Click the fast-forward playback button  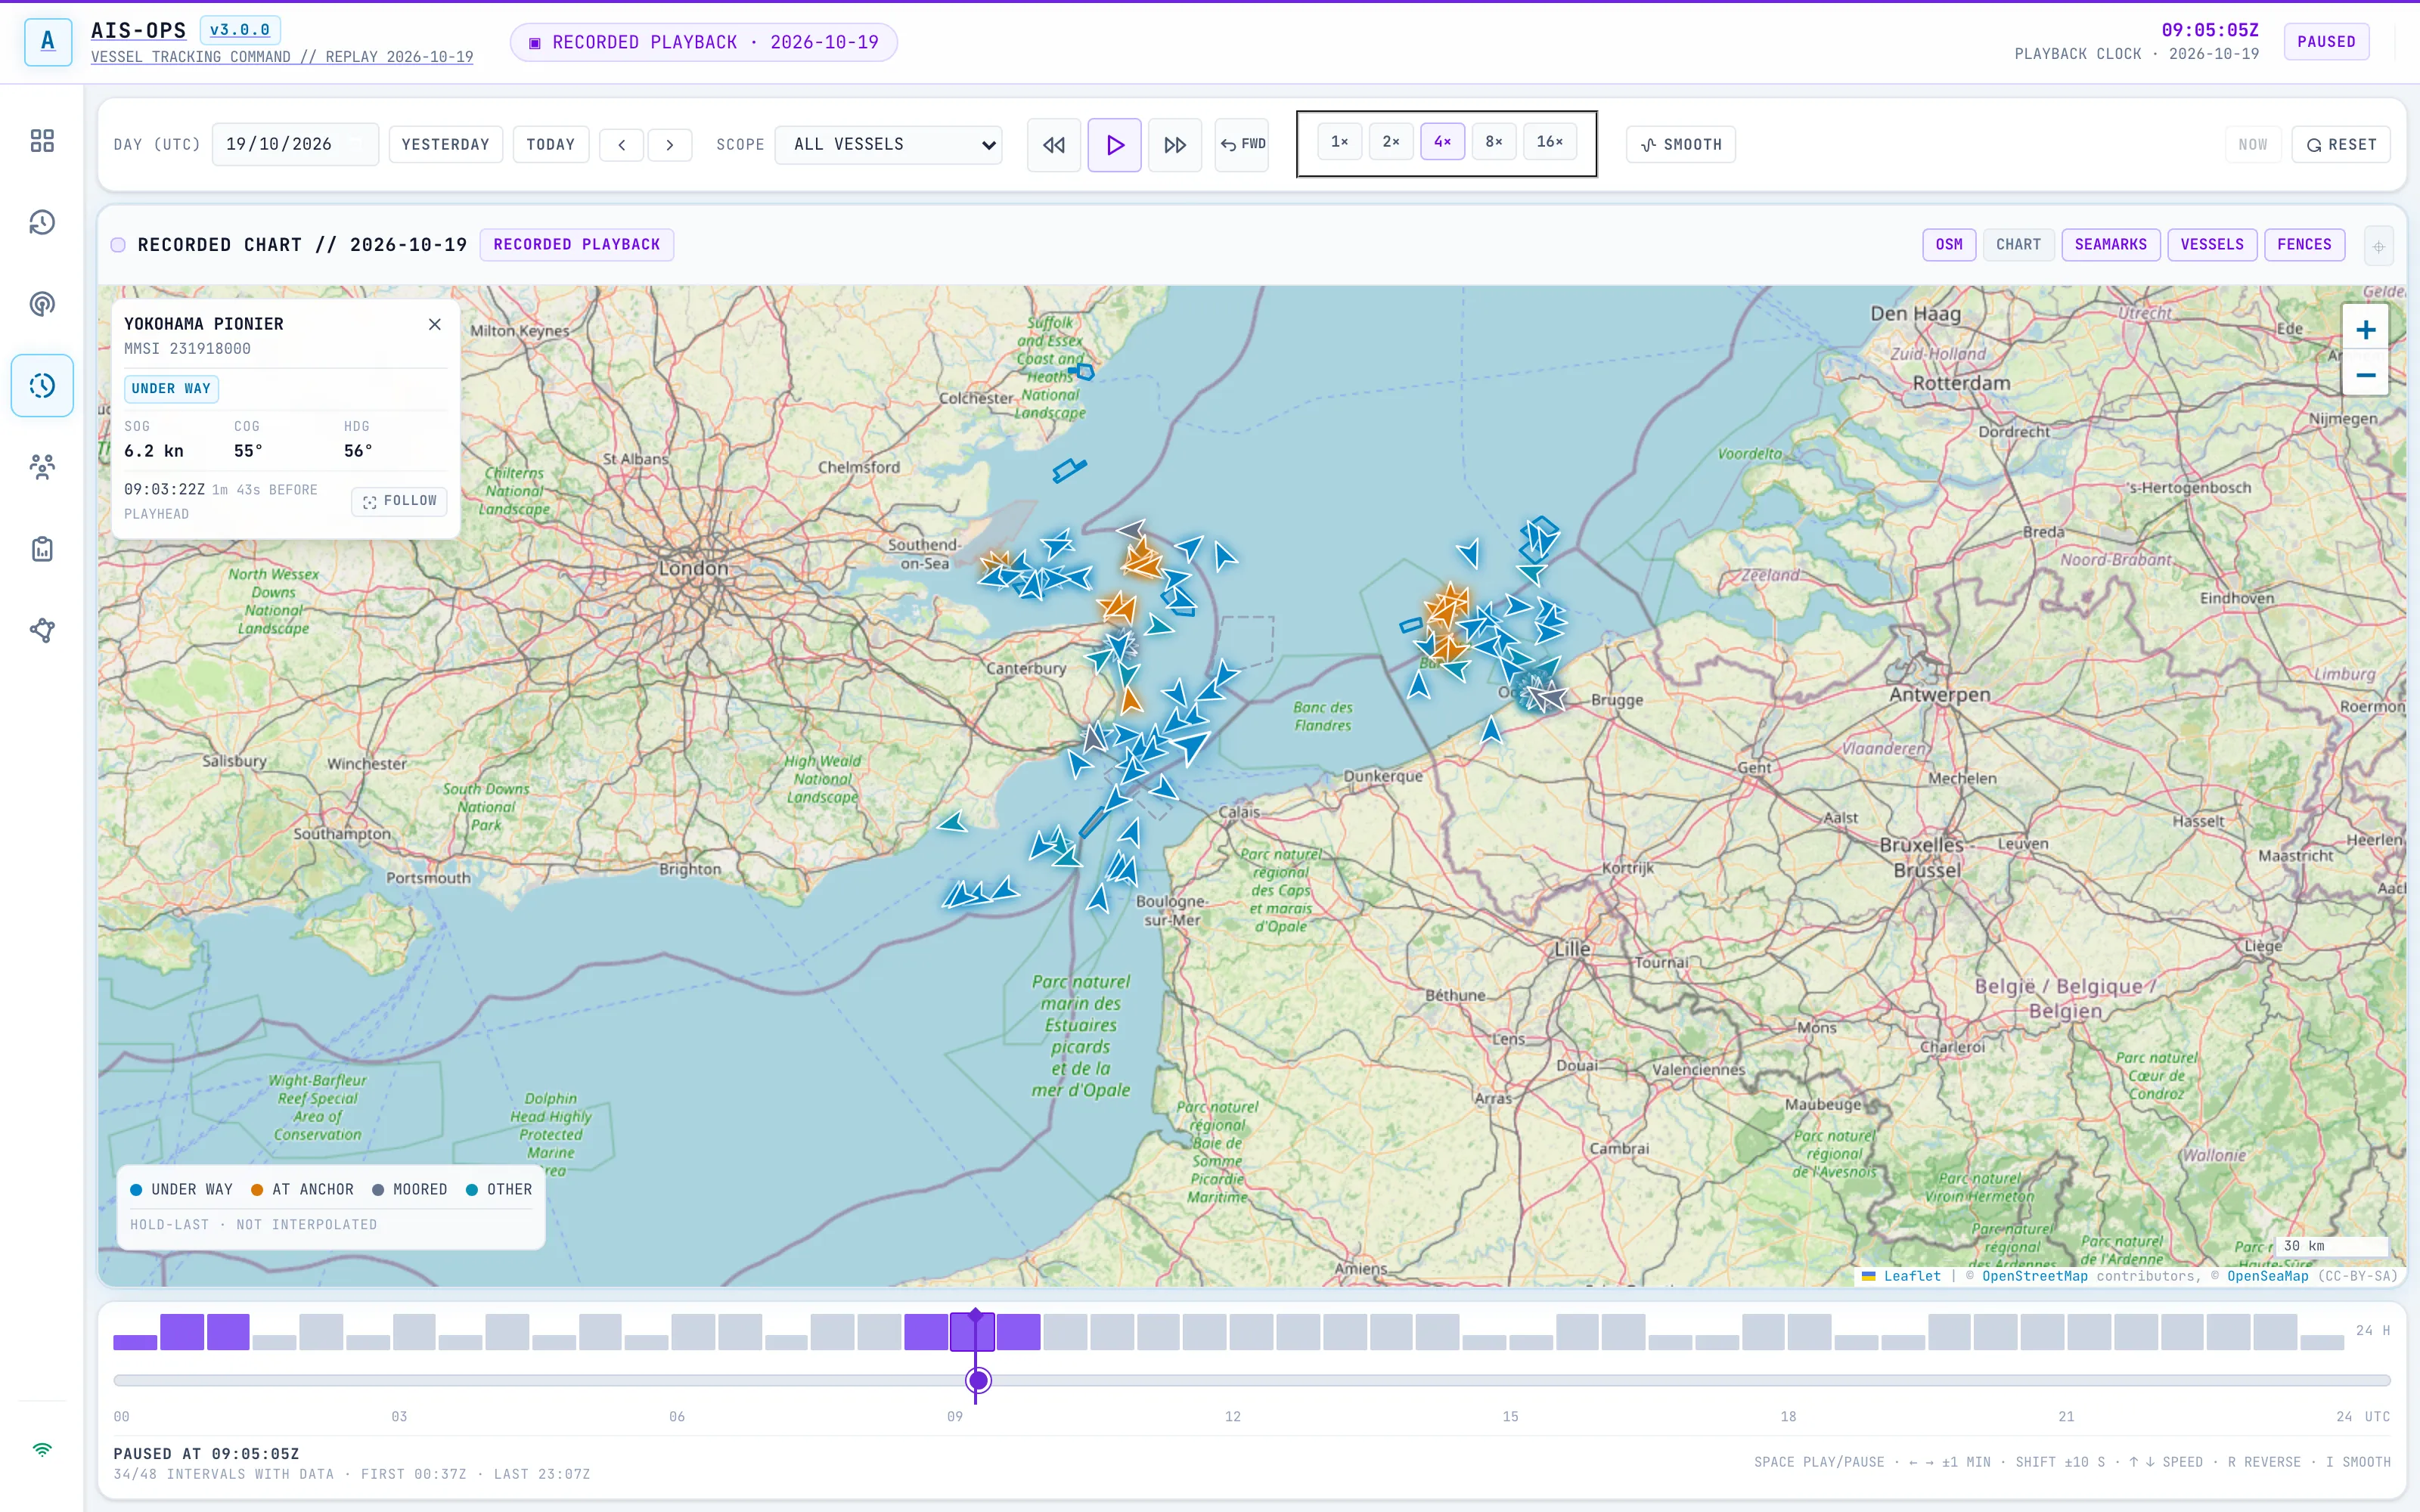(x=1175, y=145)
